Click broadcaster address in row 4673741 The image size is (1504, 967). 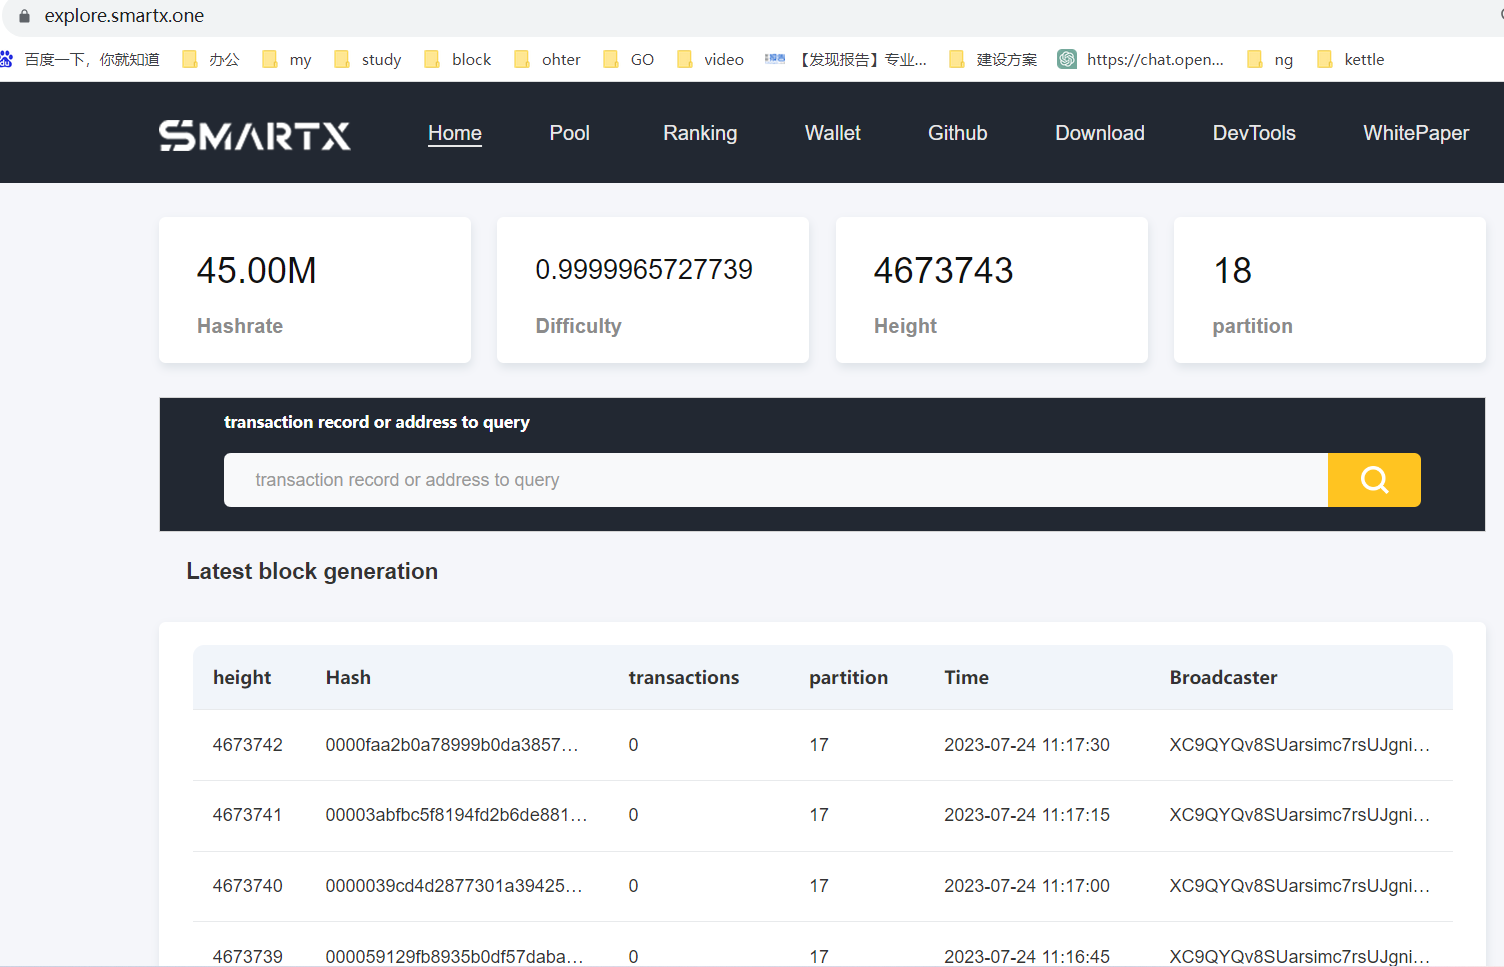[x=1300, y=815]
